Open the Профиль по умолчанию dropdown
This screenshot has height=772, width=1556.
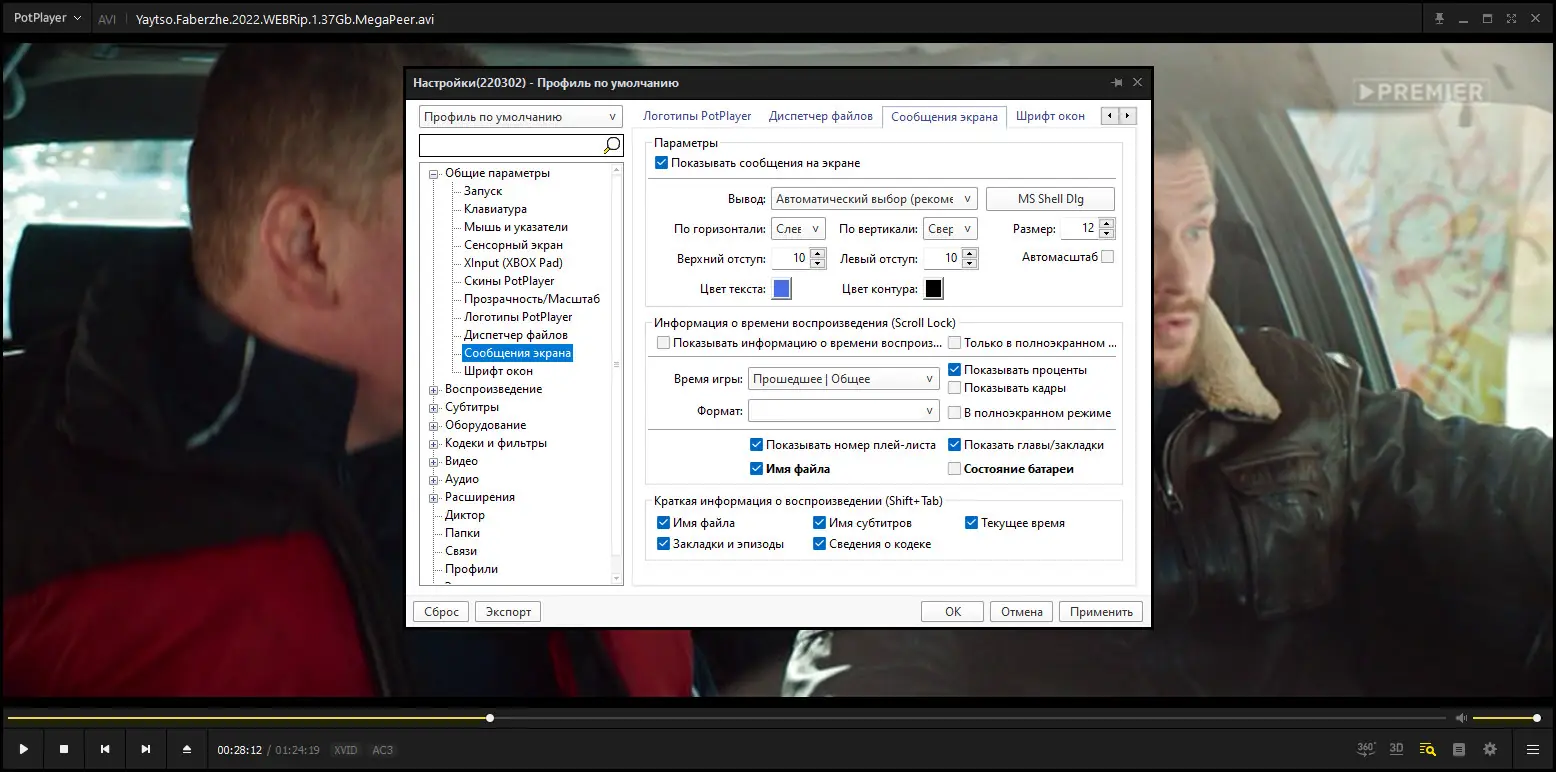tap(520, 117)
